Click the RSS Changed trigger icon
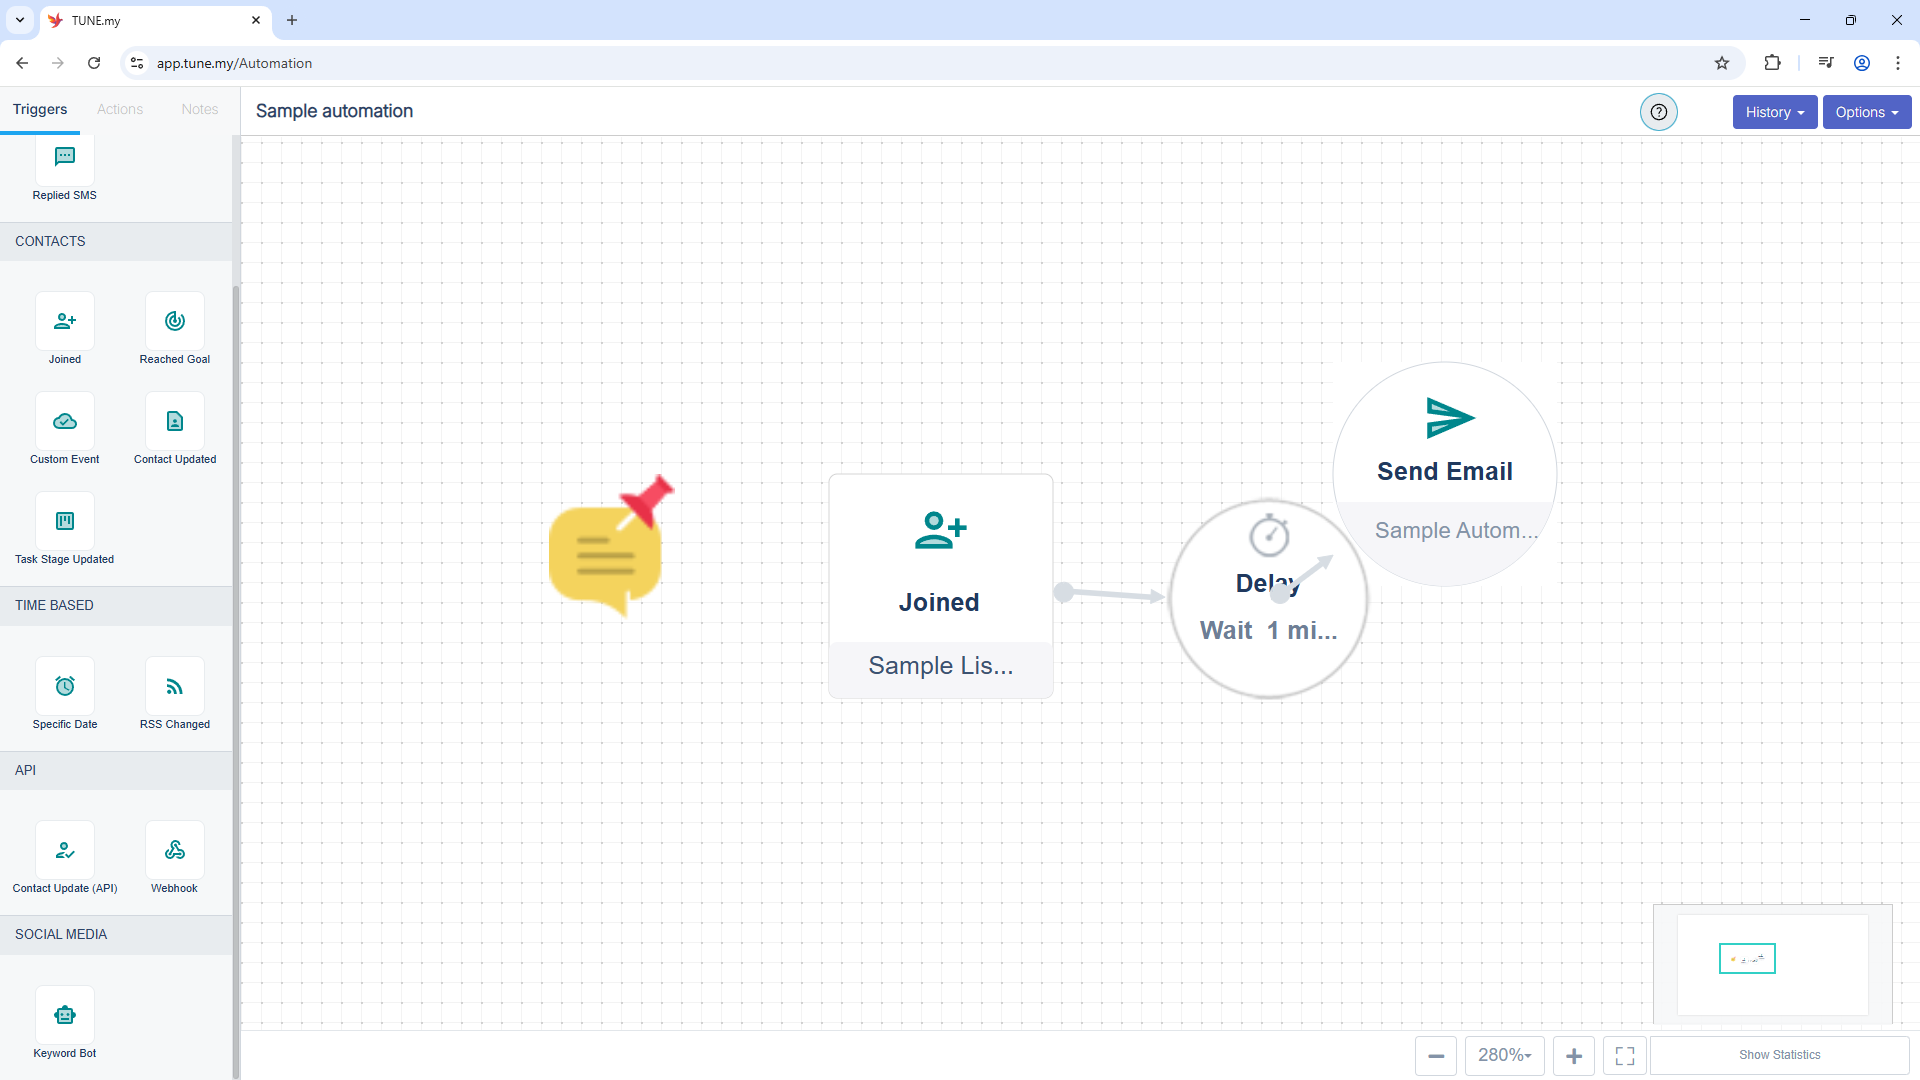This screenshot has height=1080, width=1920. coord(173,686)
